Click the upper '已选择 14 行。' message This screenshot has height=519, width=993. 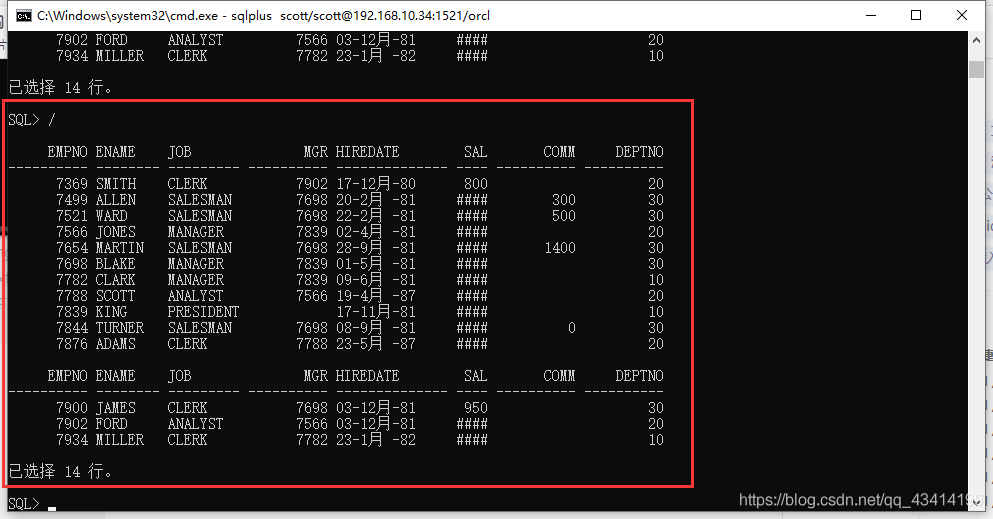pos(61,87)
